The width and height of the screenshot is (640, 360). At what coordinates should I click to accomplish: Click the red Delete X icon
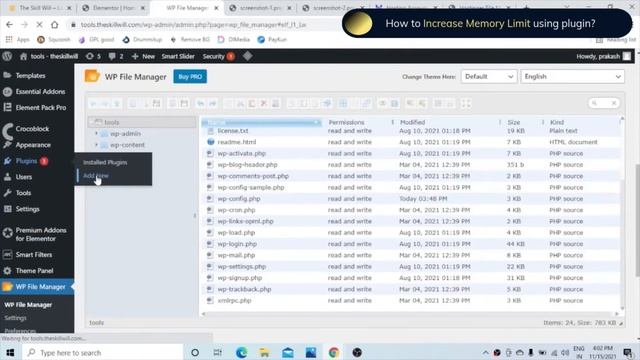[x=264, y=104]
